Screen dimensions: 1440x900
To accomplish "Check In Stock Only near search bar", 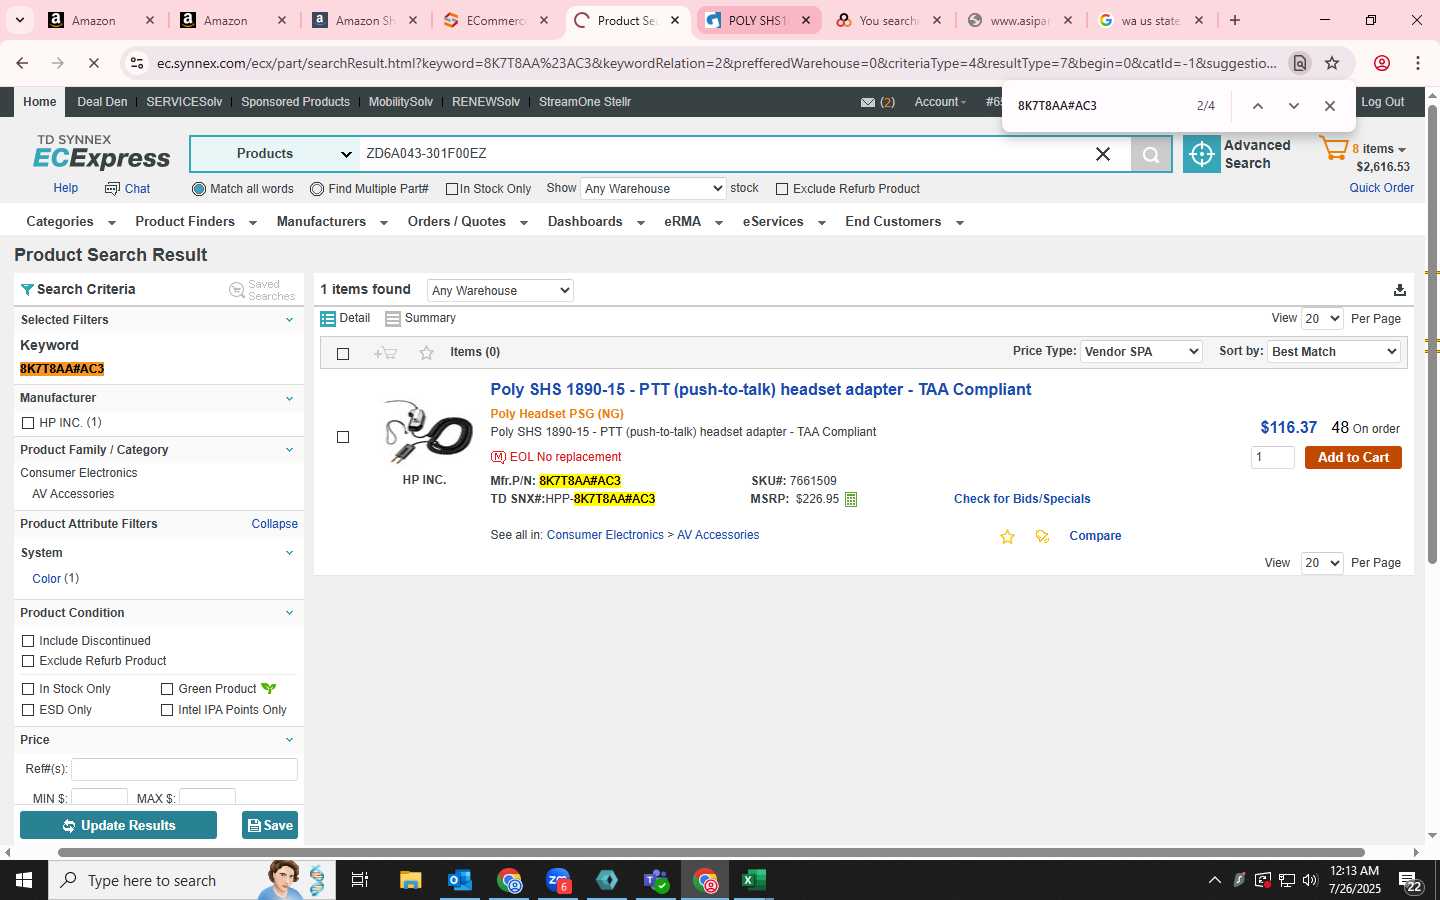I will point(452,189).
